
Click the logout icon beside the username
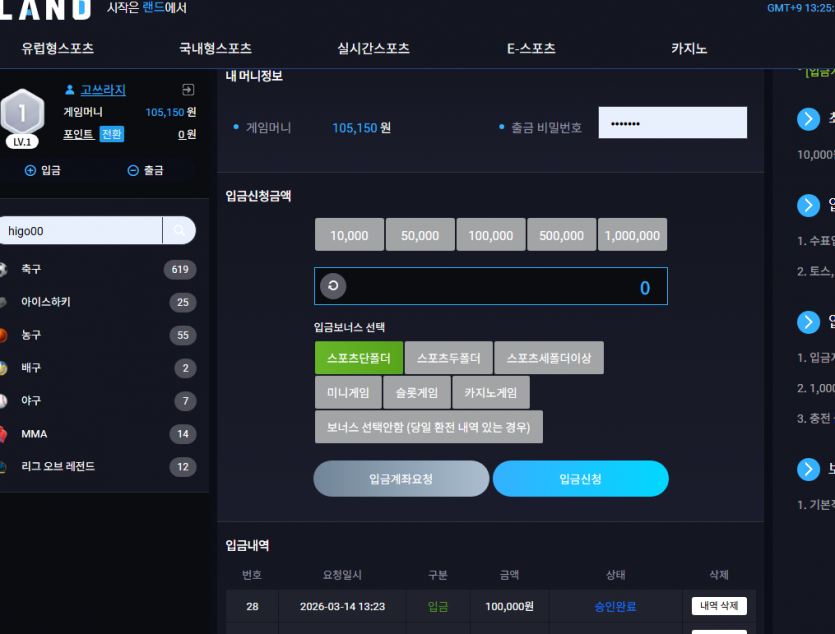[188, 89]
